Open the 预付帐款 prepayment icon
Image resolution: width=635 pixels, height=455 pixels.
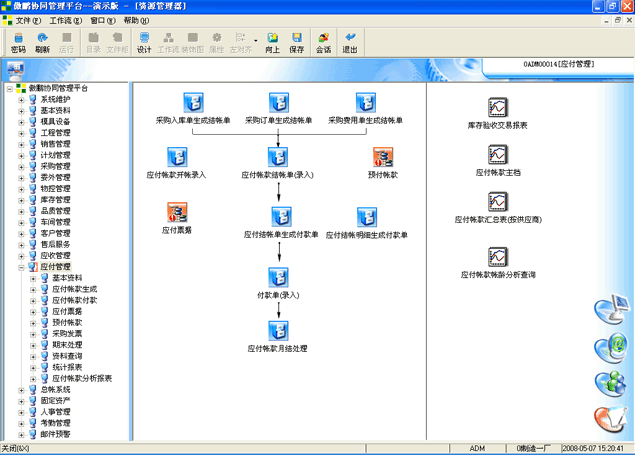[383, 157]
